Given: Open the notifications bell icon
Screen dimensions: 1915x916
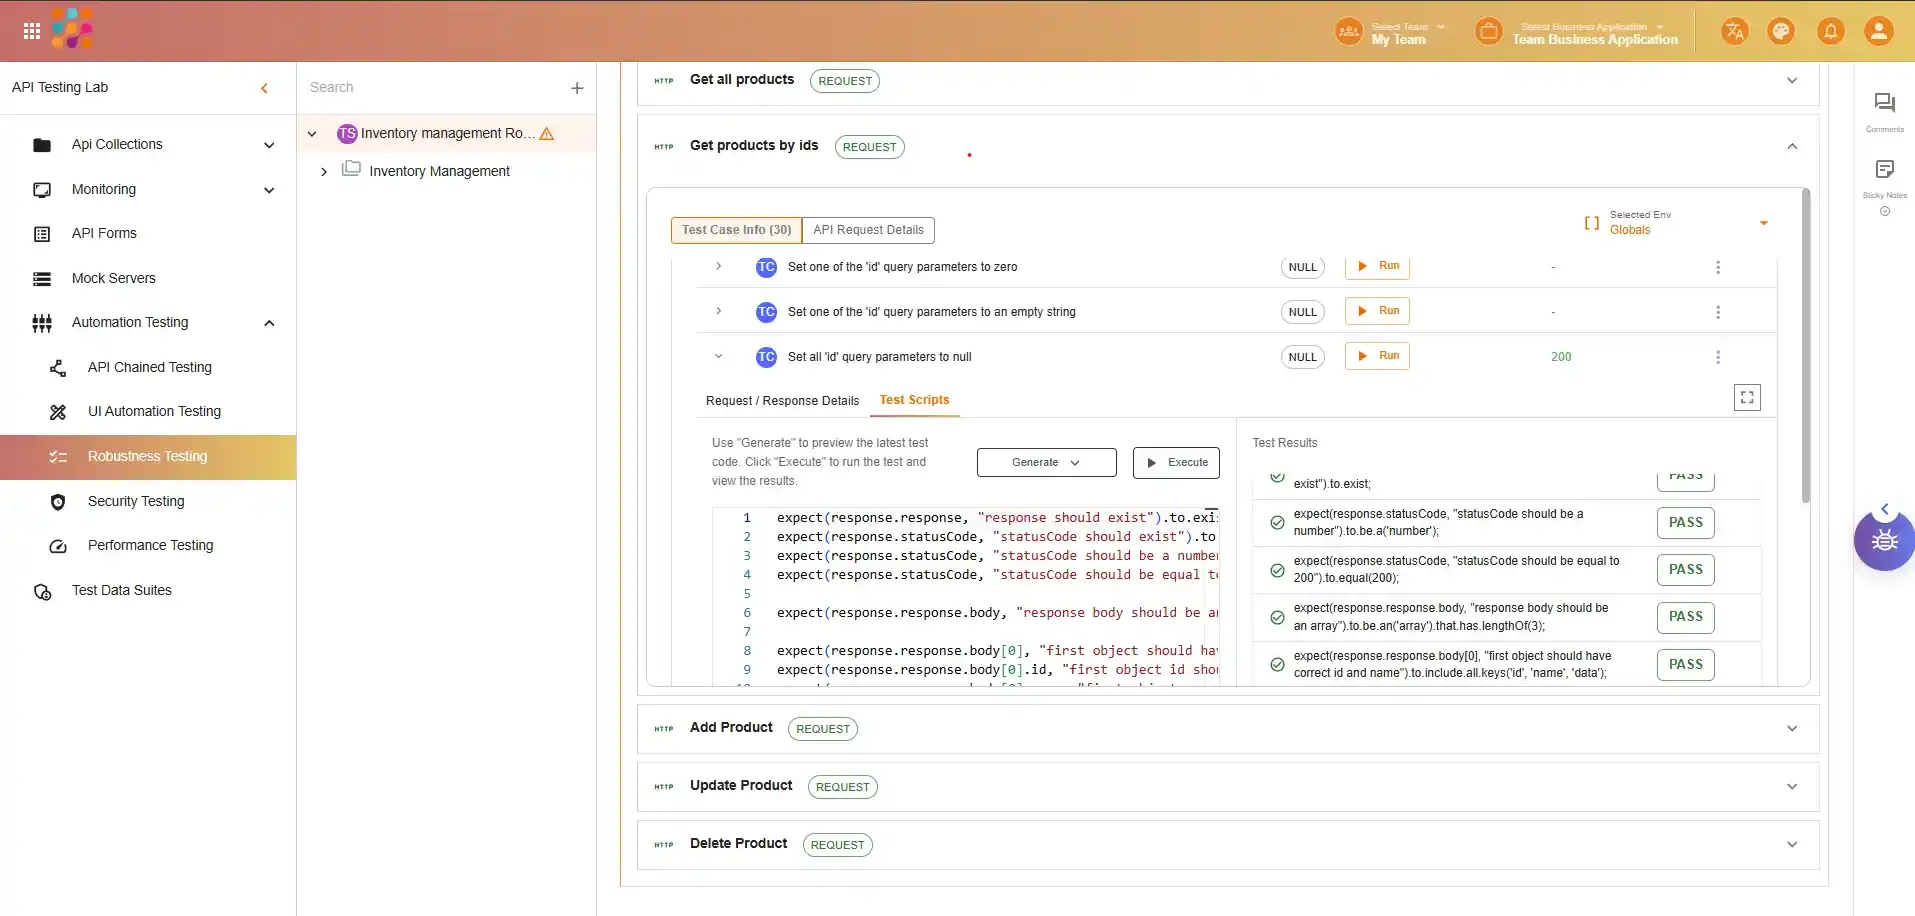Looking at the screenshot, I should point(1830,32).
